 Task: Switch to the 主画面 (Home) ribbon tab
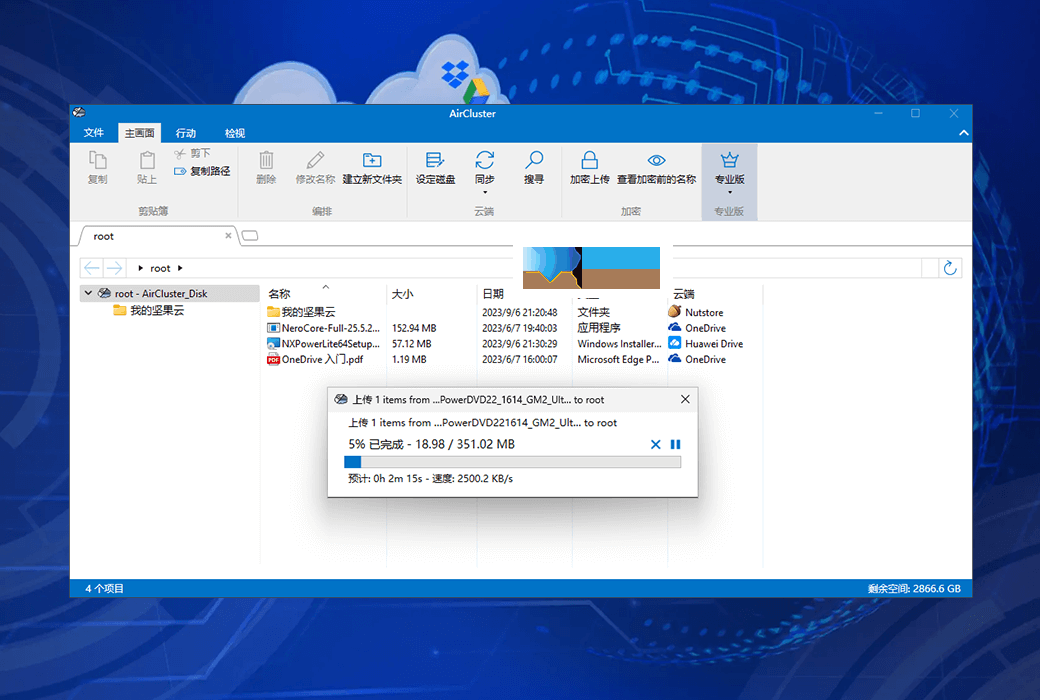coord(139,133)
